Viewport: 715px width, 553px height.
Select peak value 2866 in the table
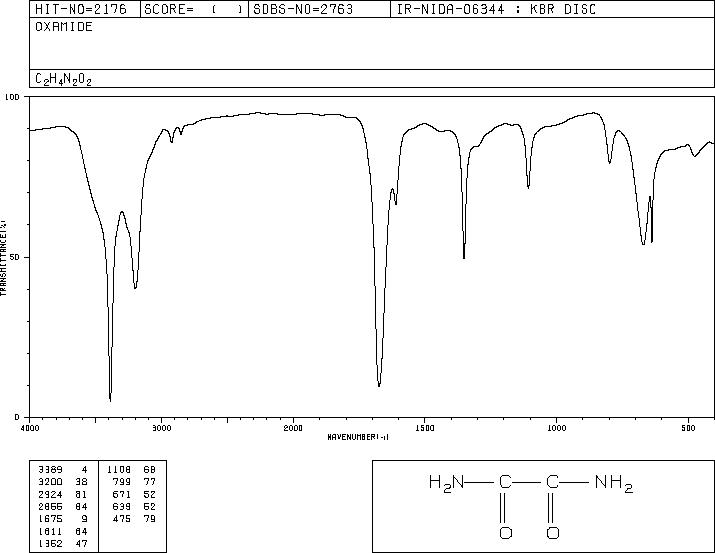[x=51, y=506]
